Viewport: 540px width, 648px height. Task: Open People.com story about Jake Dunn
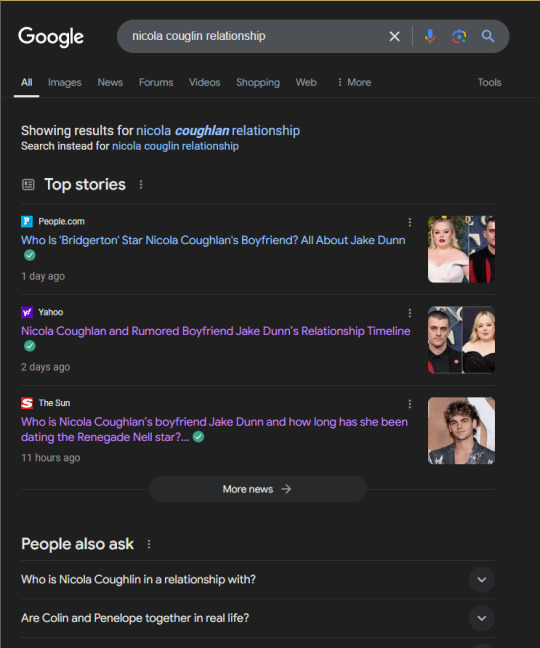coord(213,240)
